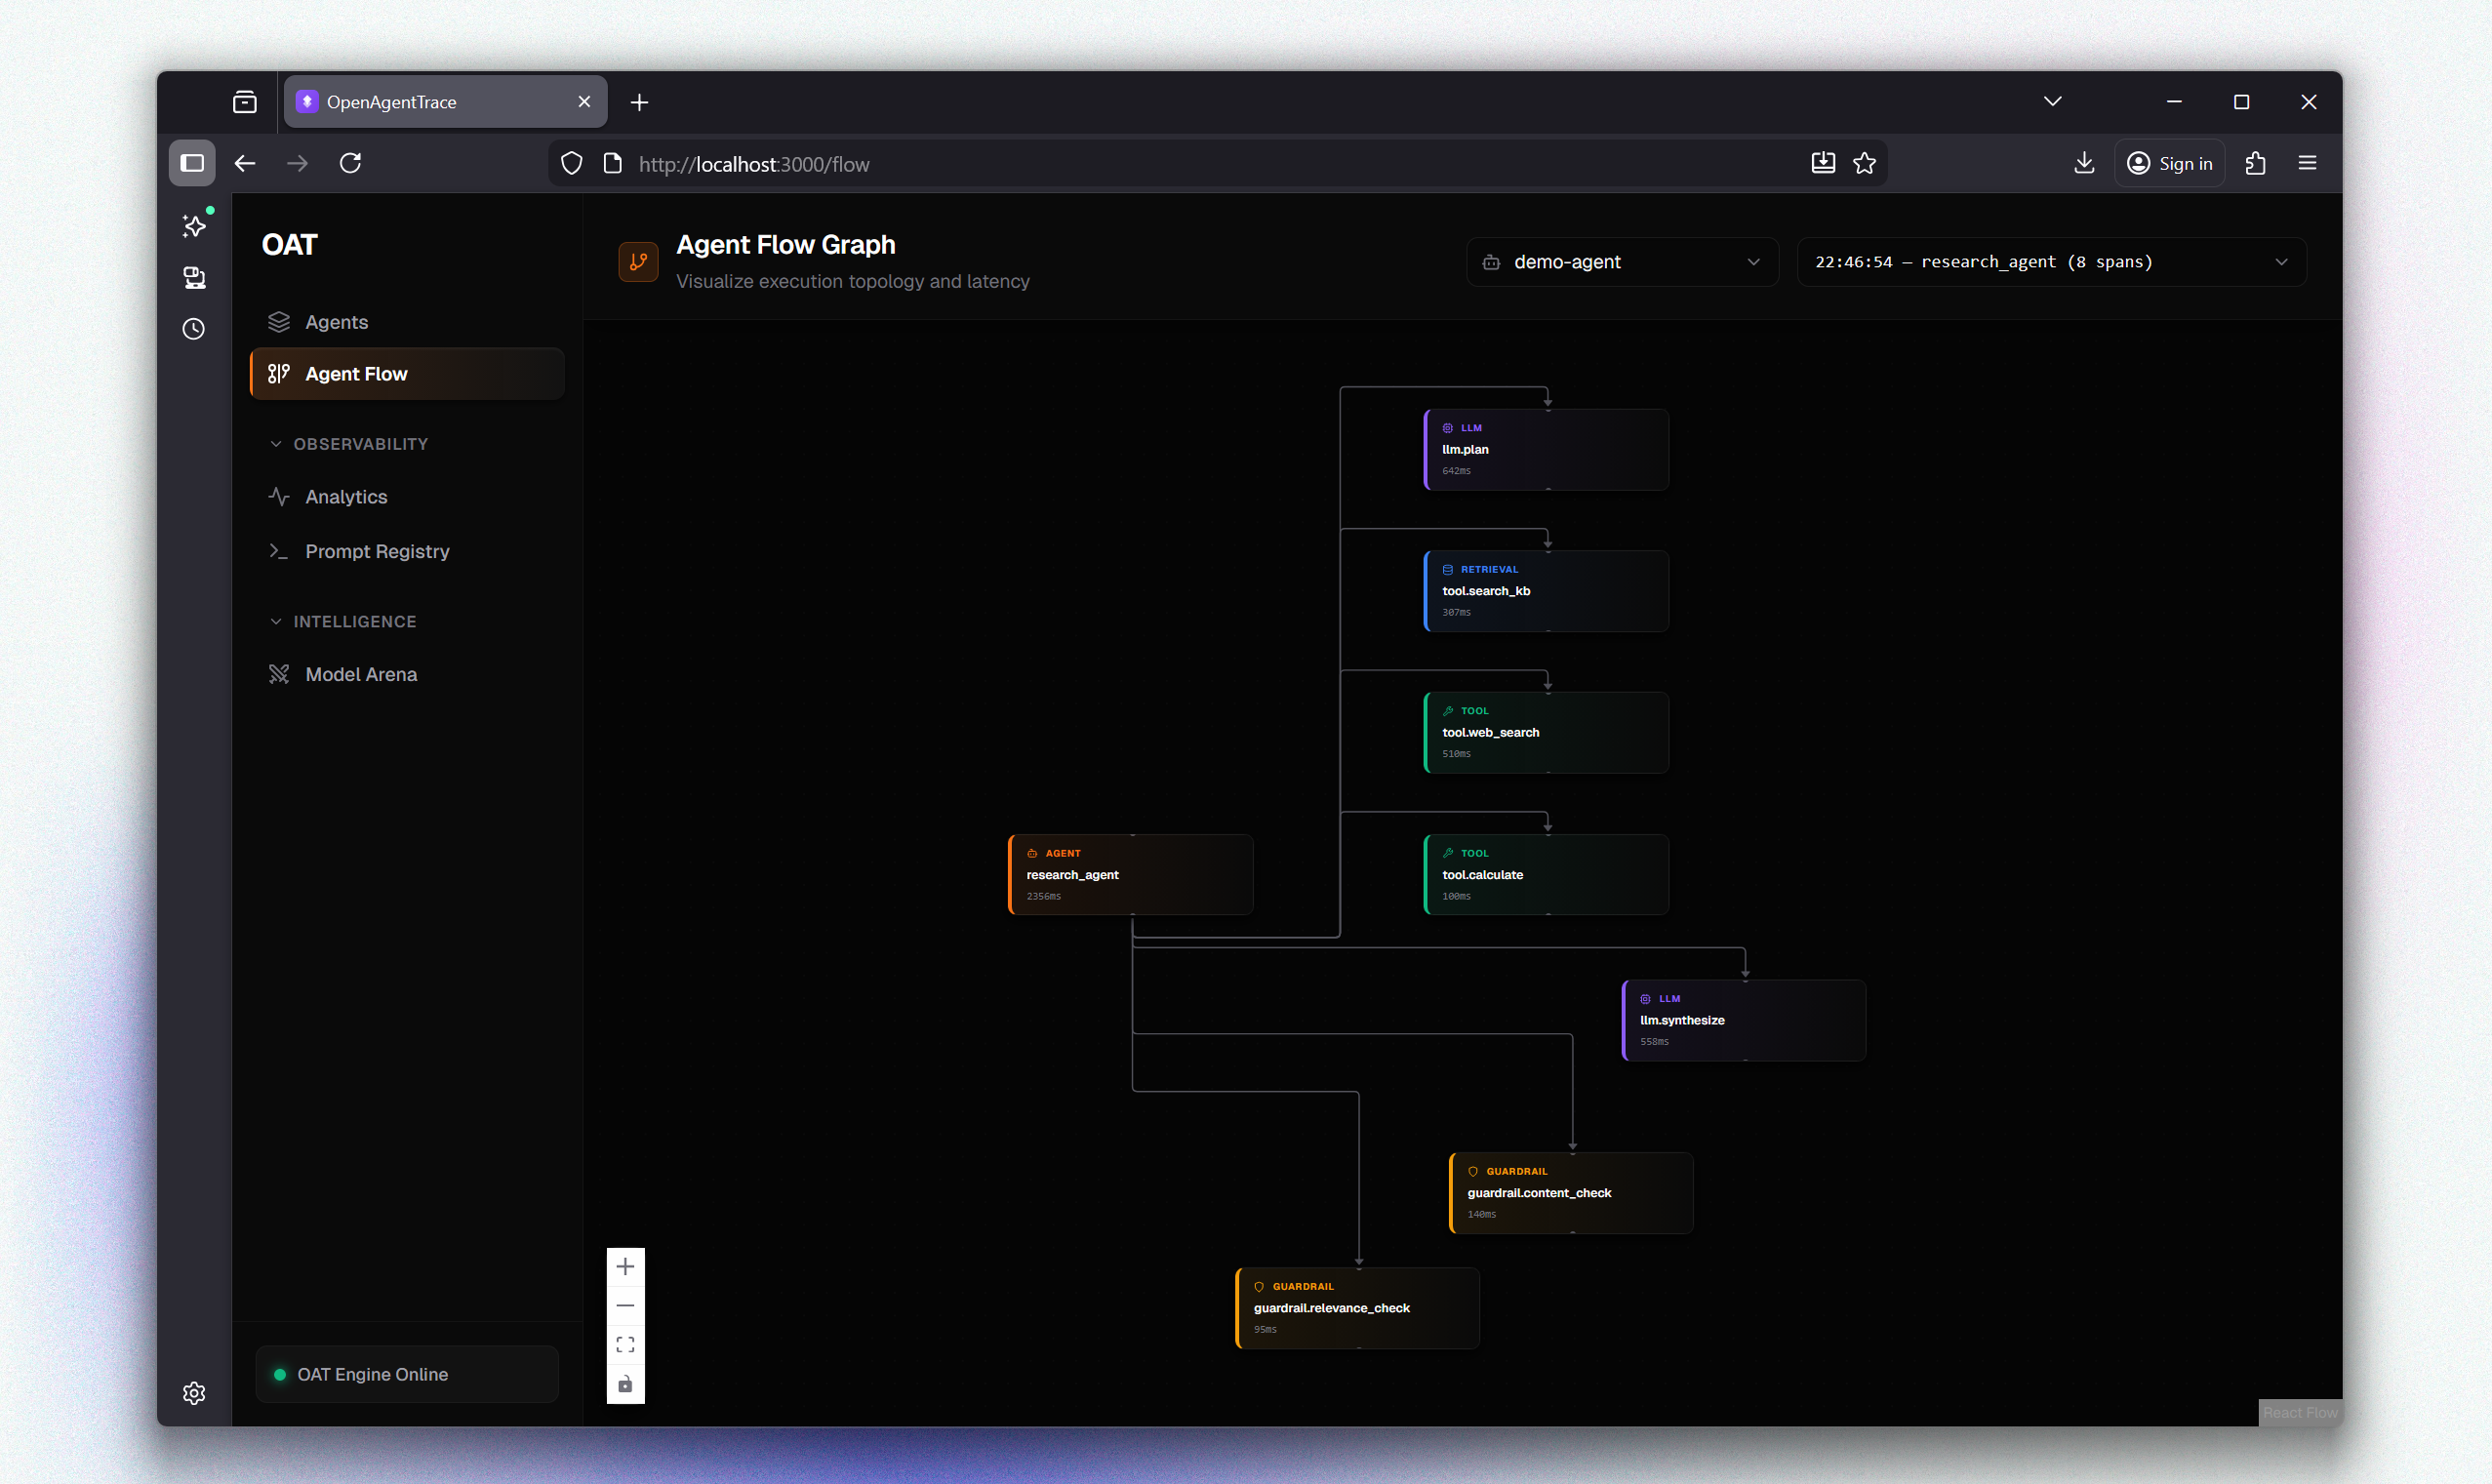Toggle the lock on the flow canvas

[x=626, y=1384]
